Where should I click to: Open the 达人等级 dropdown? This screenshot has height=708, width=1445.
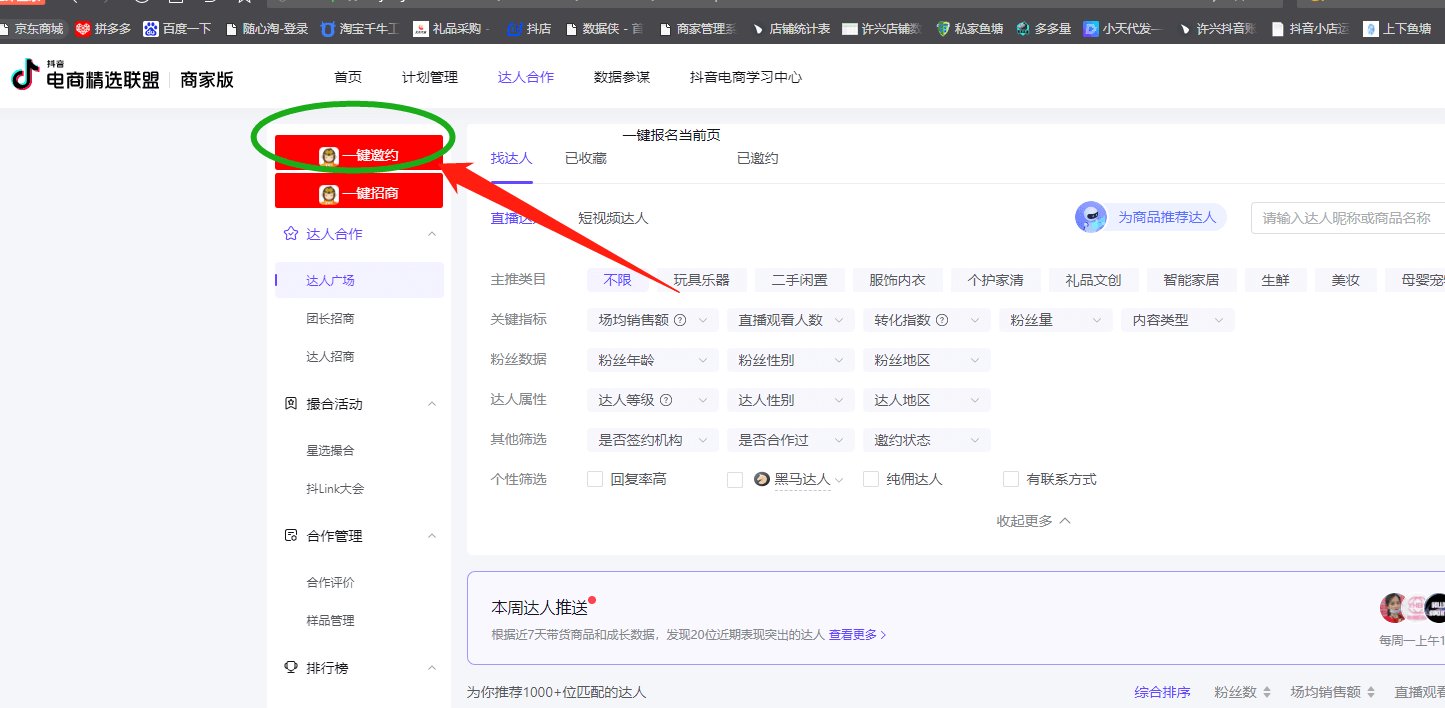652,400
